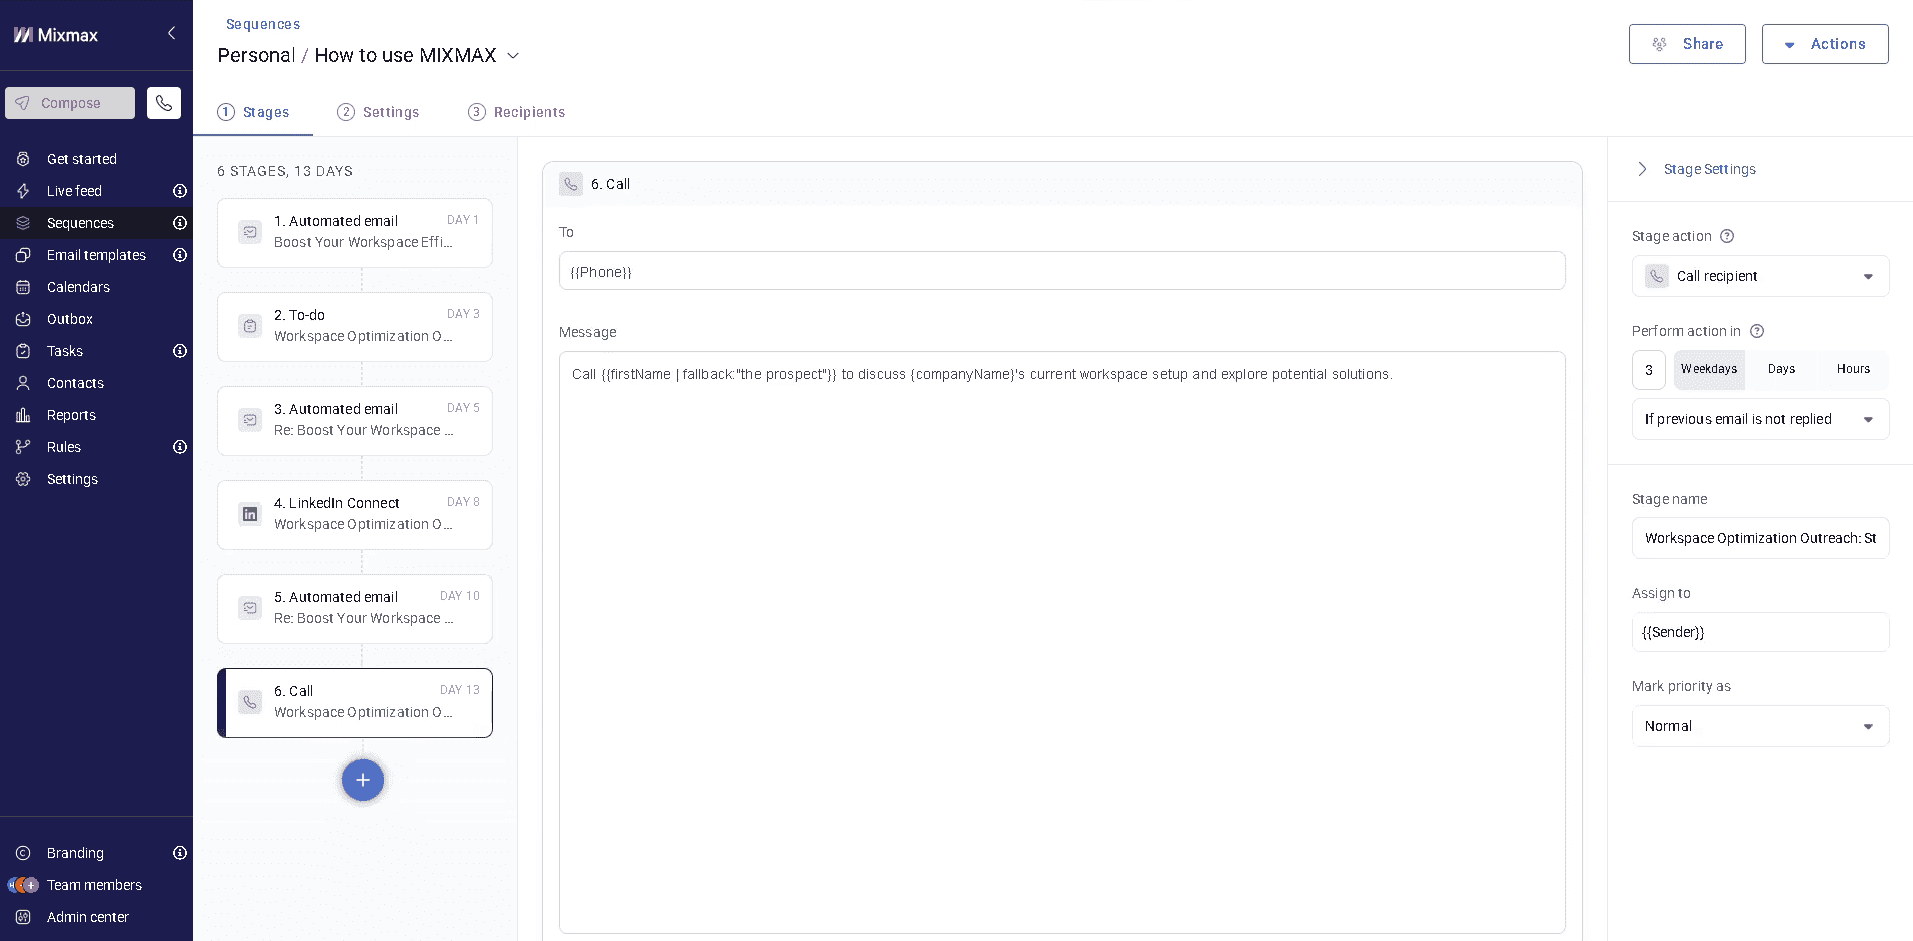The height and width of the screenshot is (941, 1913).
Task: Switch to the Recipients tab
Action: 517,112
